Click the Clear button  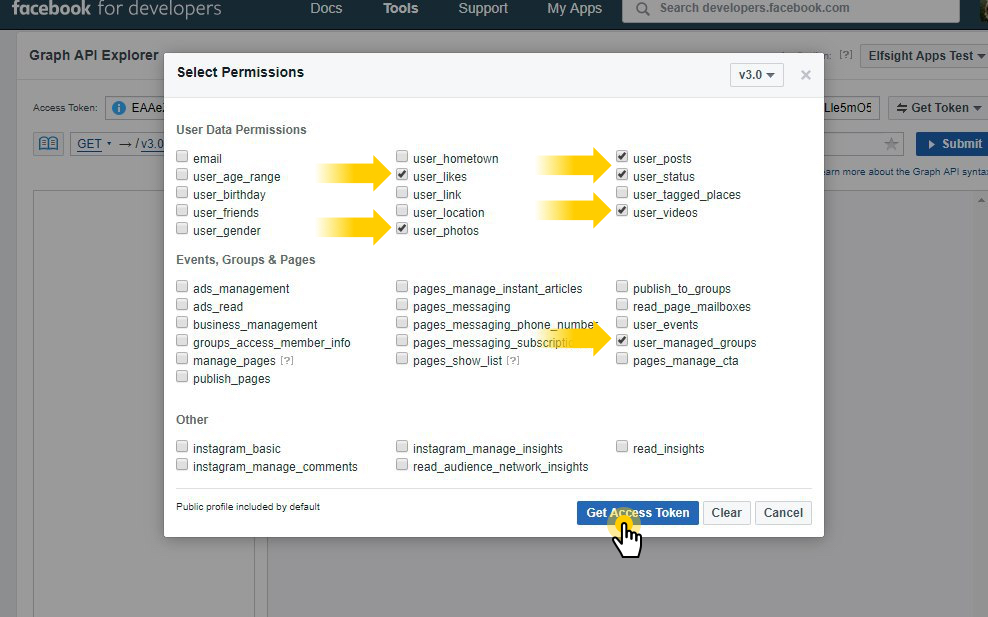726,512
